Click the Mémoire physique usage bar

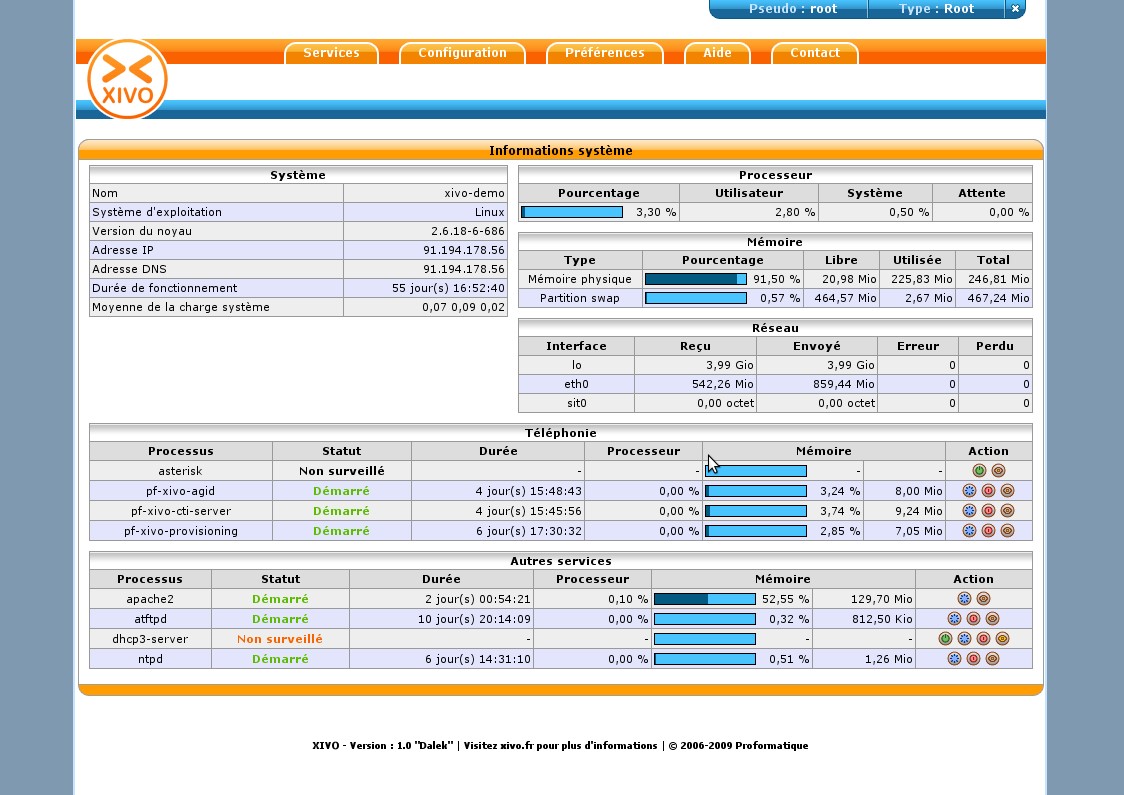[x=695, y=280]
